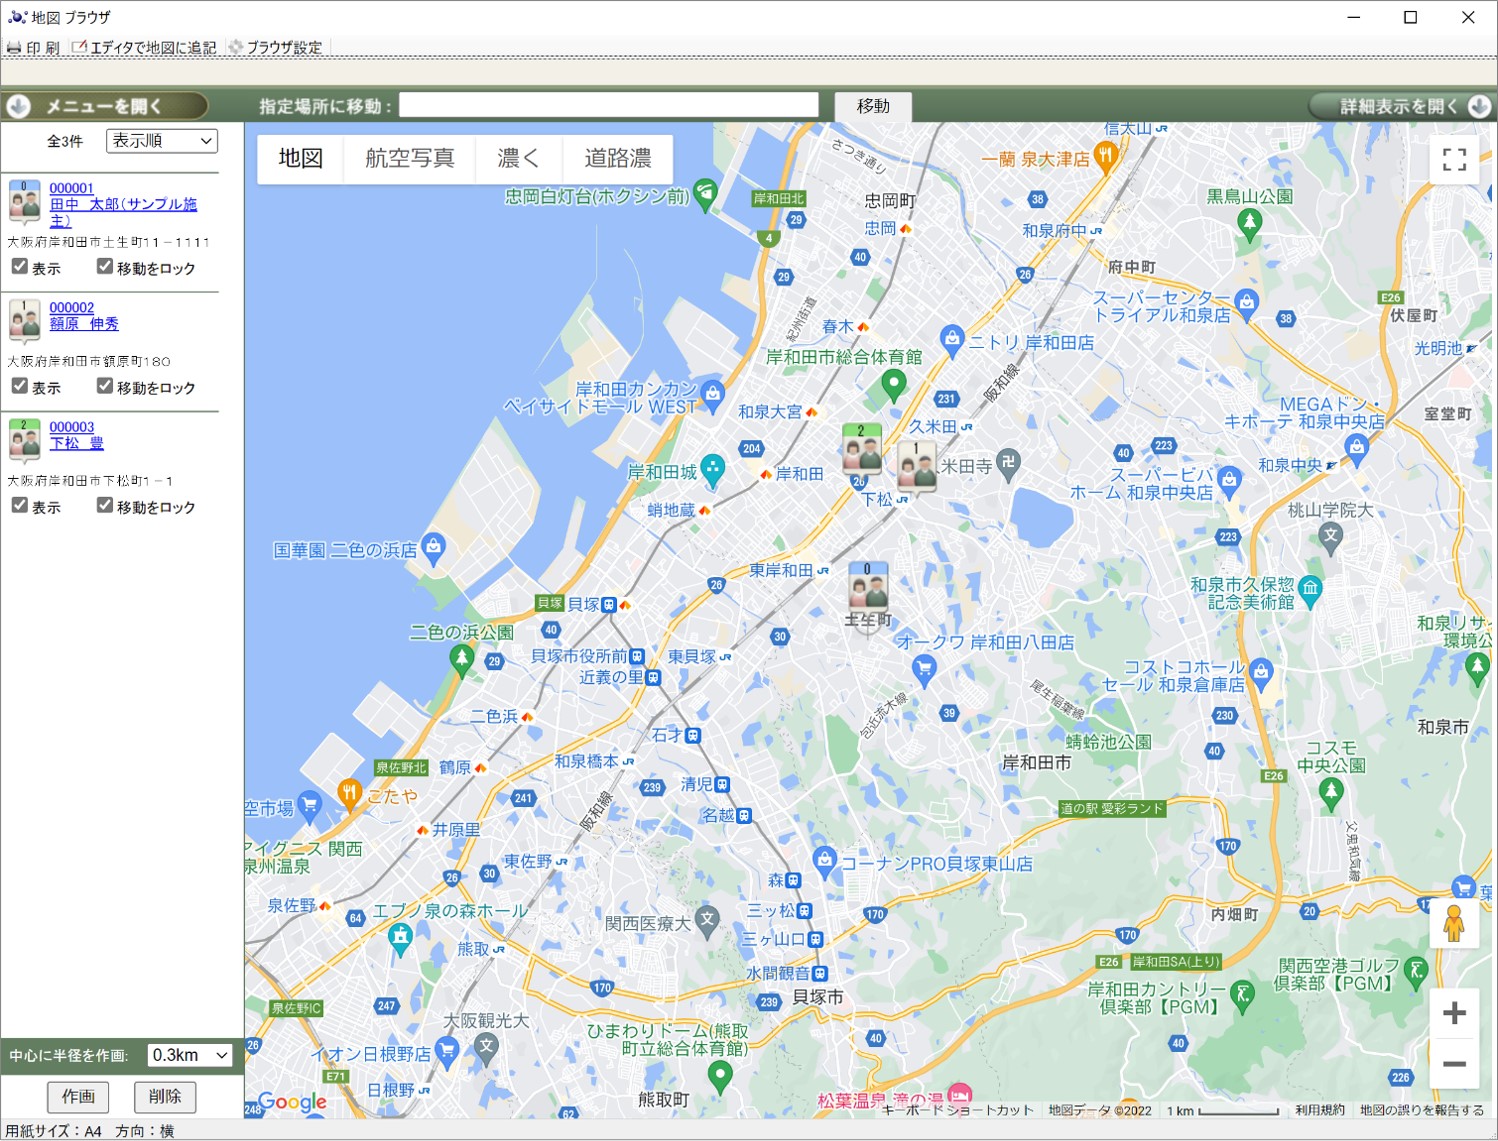Click 岸和田城 landmark pin
This screenshot has height=1141, width=1498.
click(713, 469)
